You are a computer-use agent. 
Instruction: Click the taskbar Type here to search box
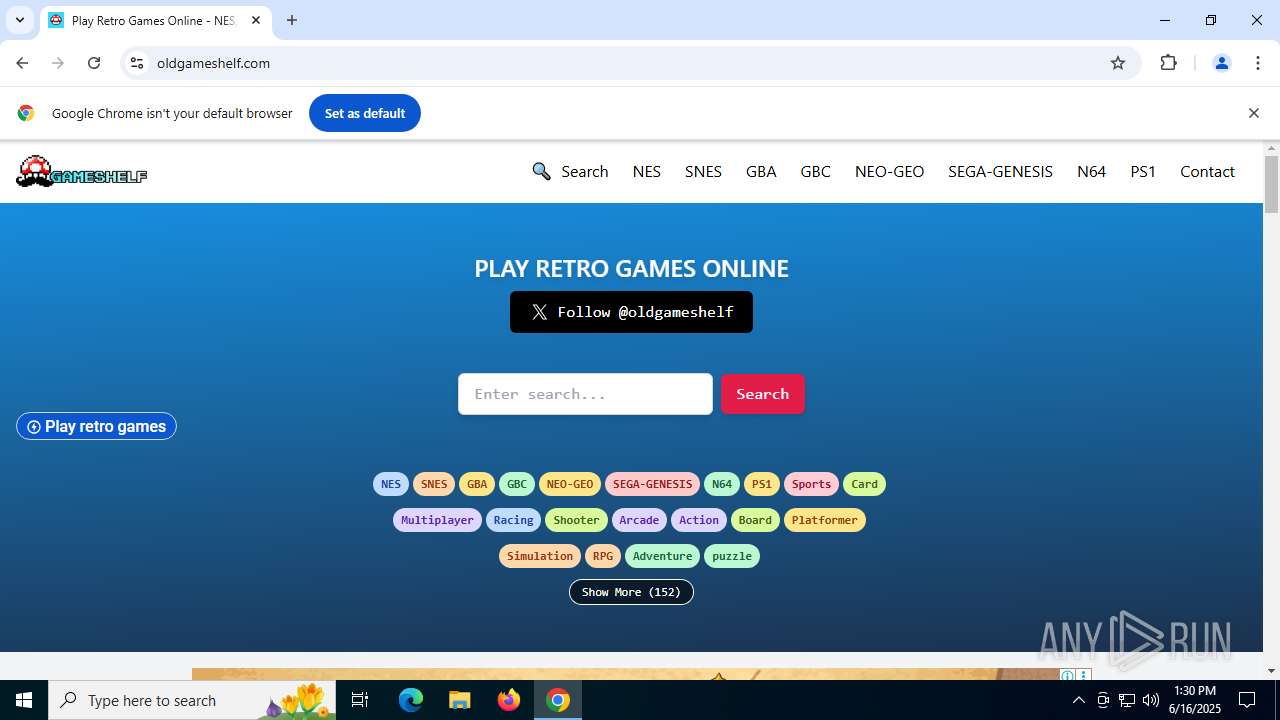[192, 700]
